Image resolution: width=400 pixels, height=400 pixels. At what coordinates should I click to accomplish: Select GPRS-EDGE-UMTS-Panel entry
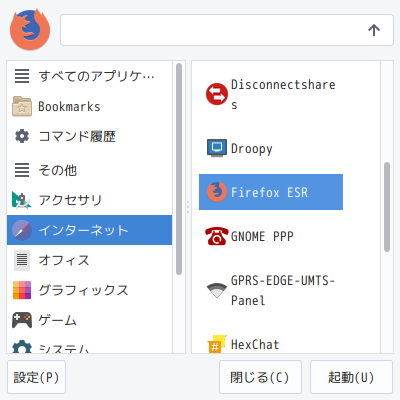click(x=271, y=290)
